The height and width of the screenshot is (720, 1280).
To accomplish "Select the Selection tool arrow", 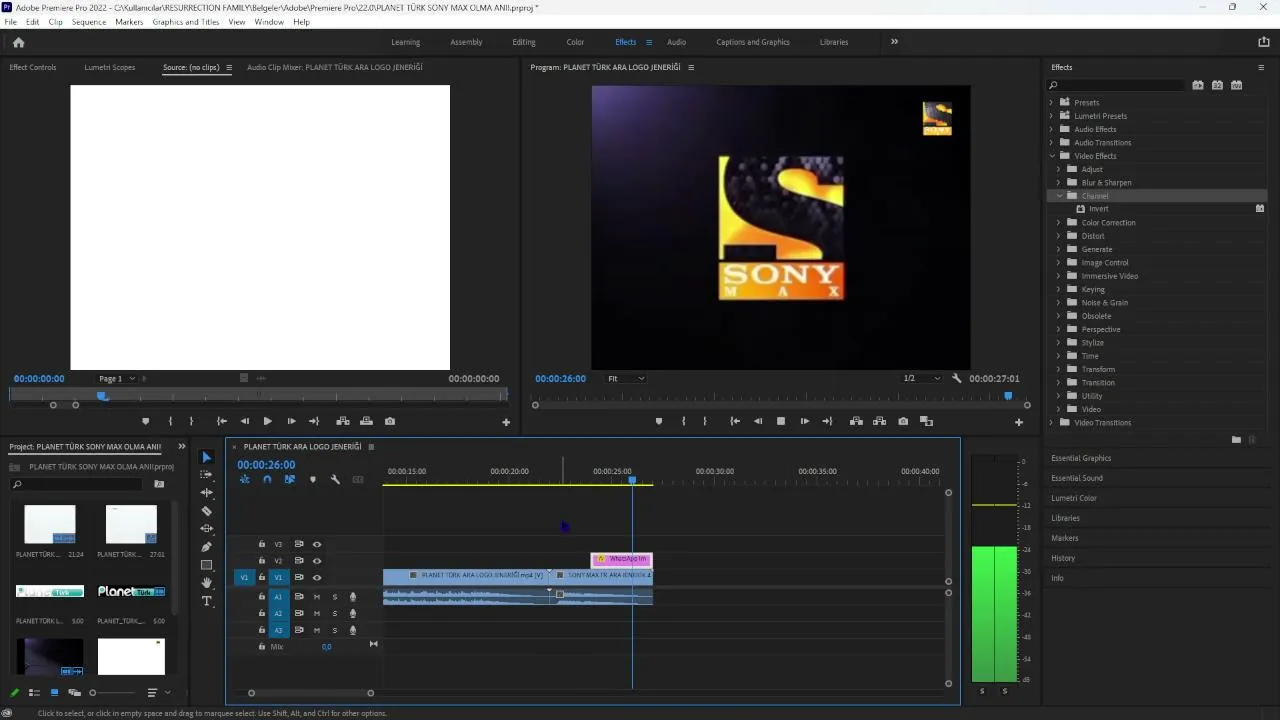I will [207, 457].
